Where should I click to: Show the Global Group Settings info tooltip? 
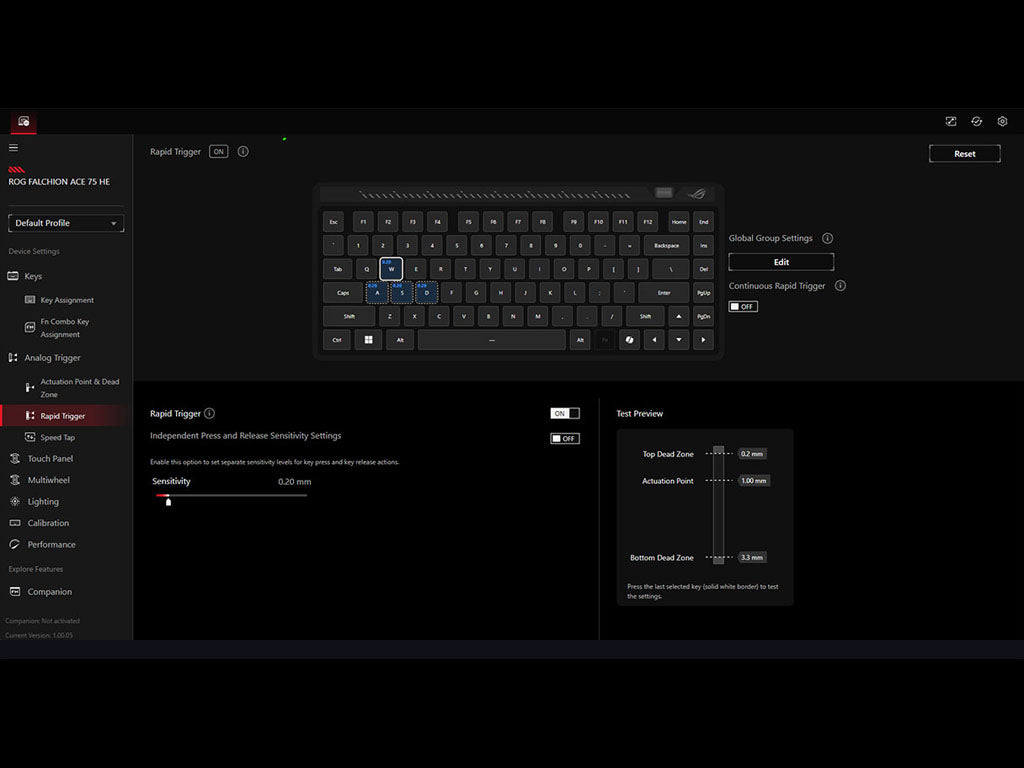pos(827,238)
